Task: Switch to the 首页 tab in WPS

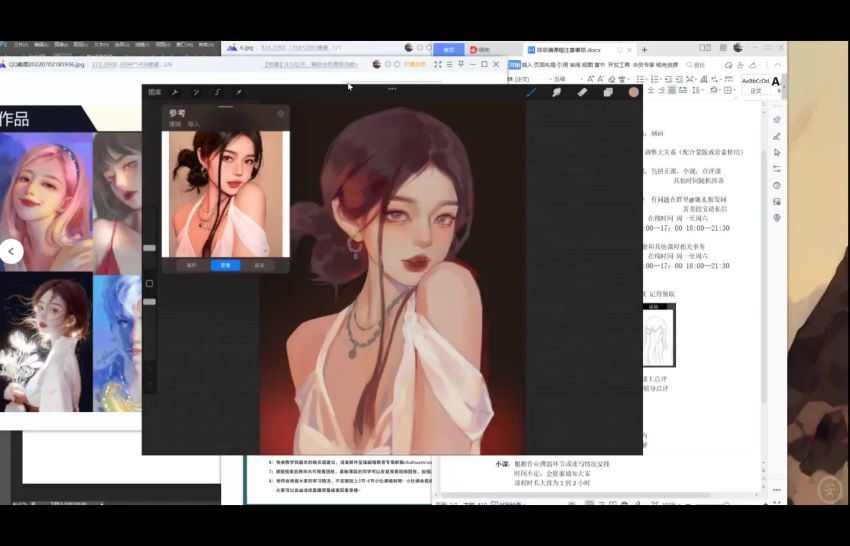Action: click(449, 49)
